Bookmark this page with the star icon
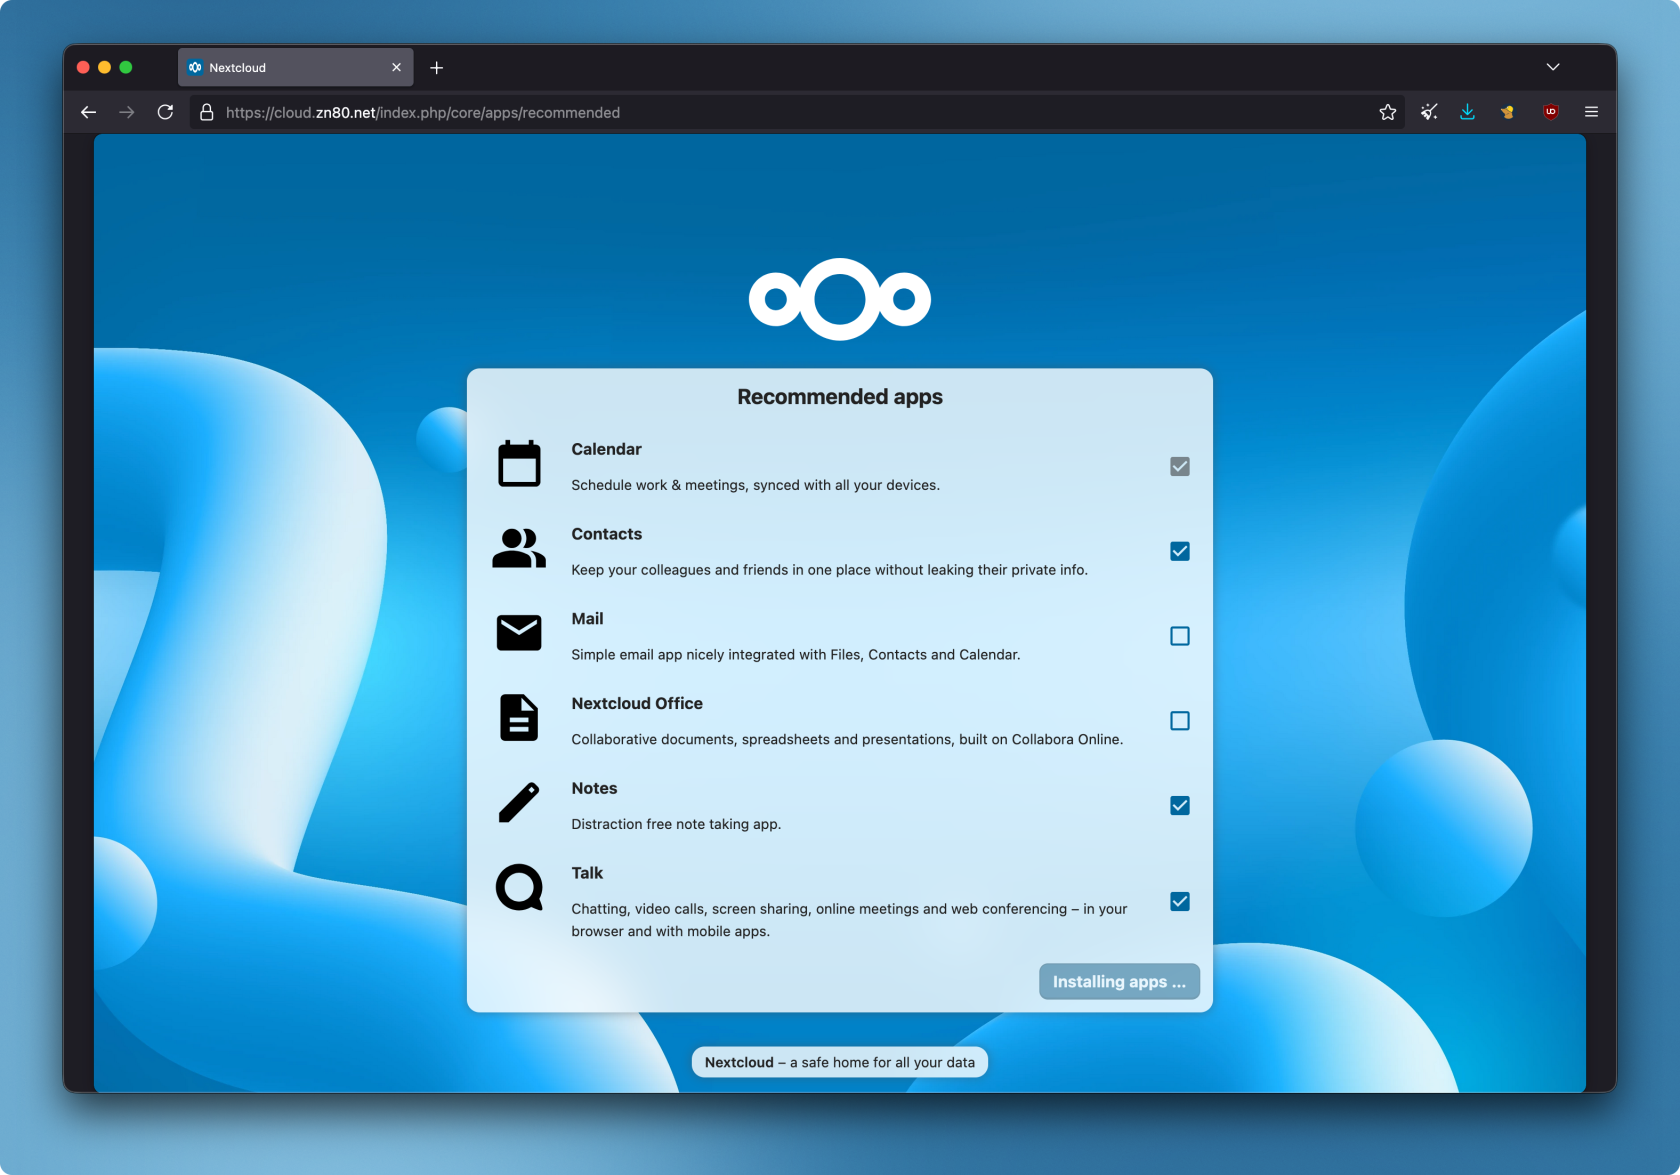Screen dimensions: 1680x1175 click(x=1387, y=112)
